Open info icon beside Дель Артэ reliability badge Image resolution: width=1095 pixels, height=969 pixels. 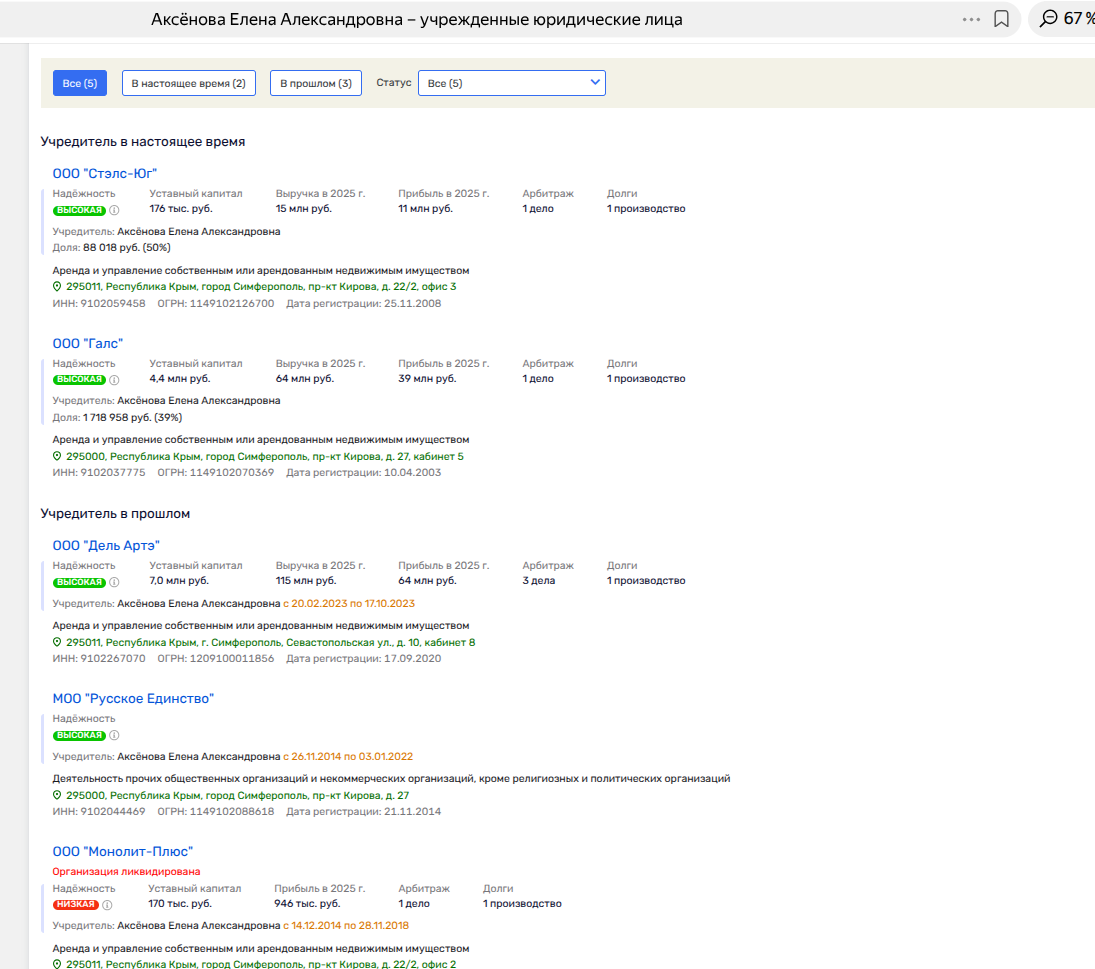115,582
